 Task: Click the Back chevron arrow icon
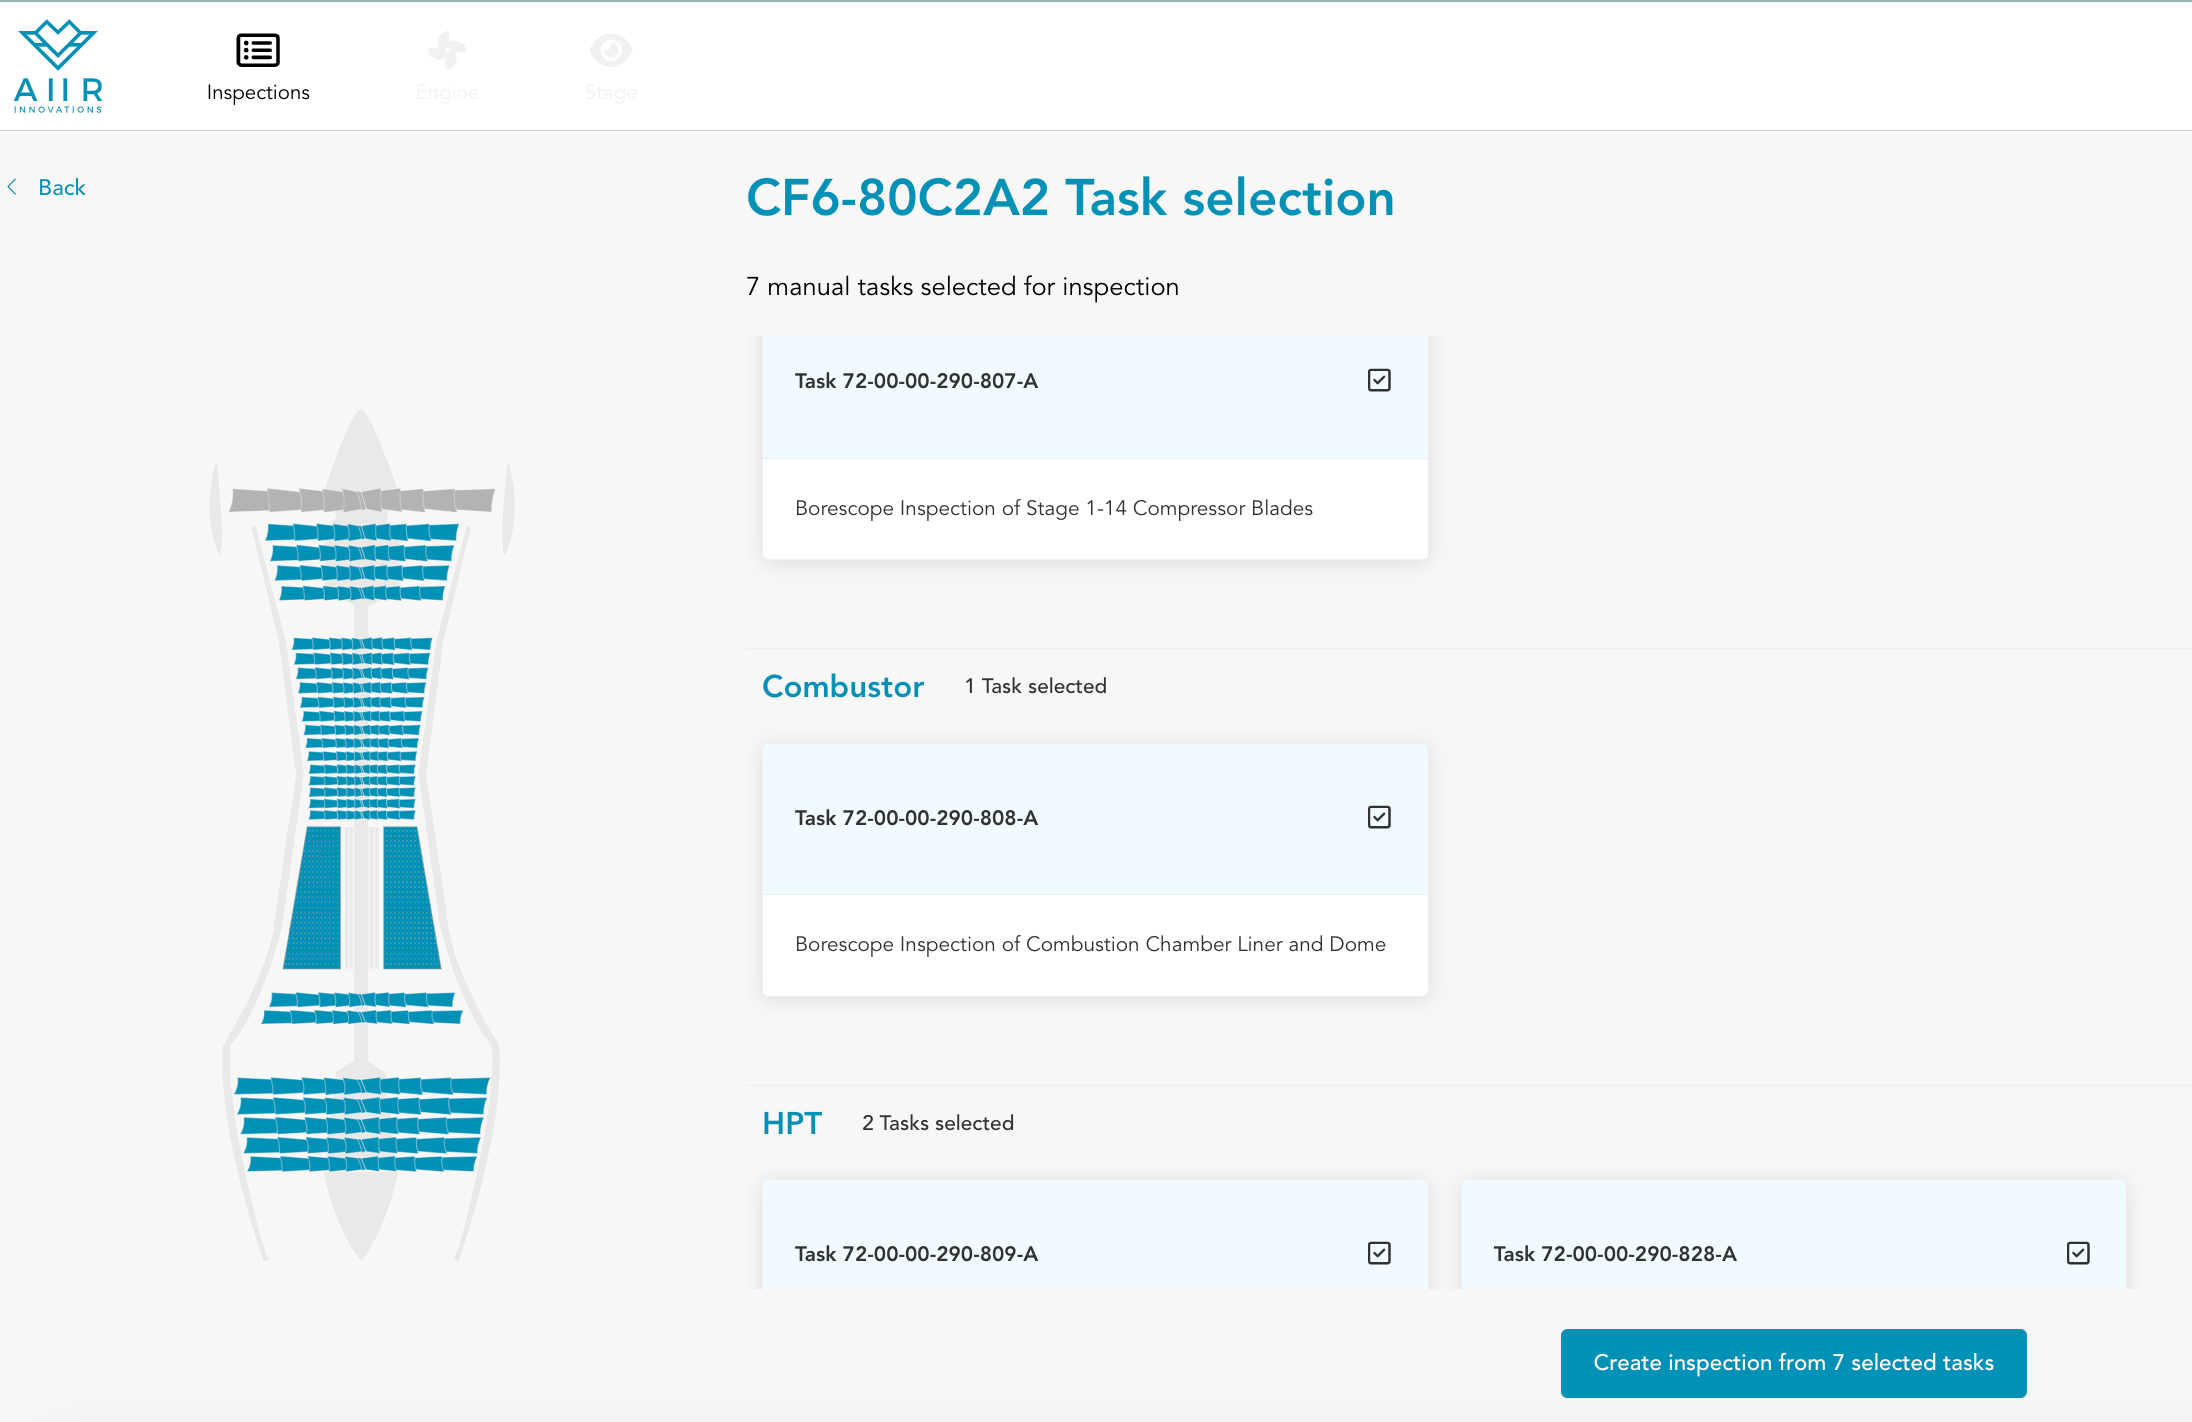coord(13,187)
